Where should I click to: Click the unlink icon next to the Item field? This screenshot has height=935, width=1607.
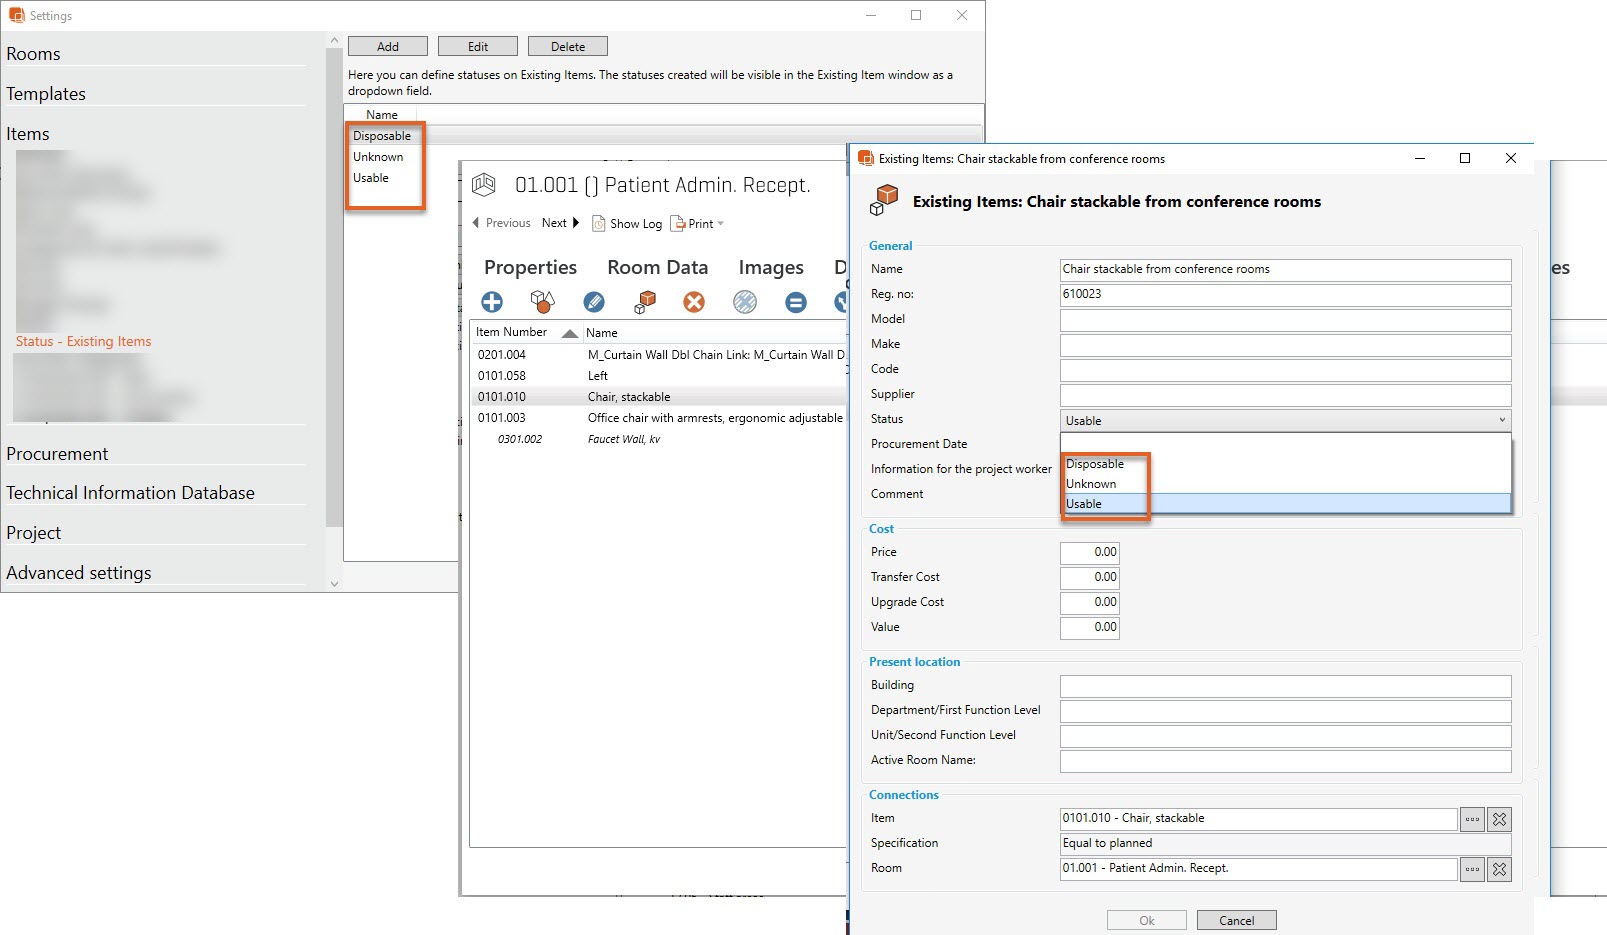pyautogui.click(x=1498, y=818)
